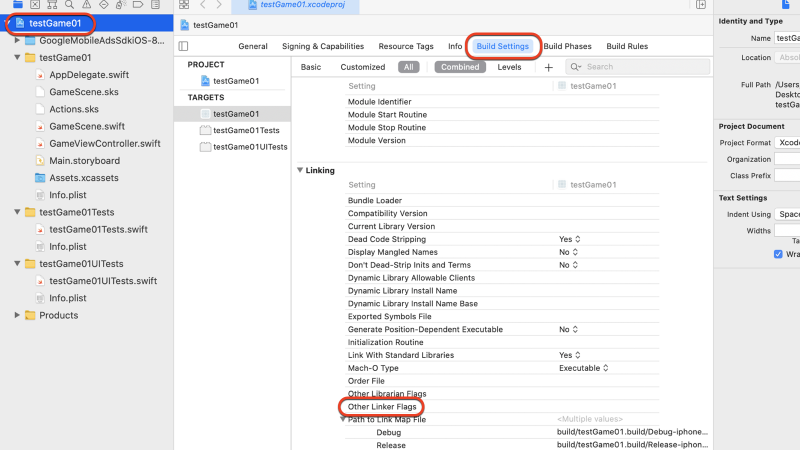This screenshot has height=450, width=800.
Task: Open Link With Standard Libraries popup
Action: pos(570,355)
